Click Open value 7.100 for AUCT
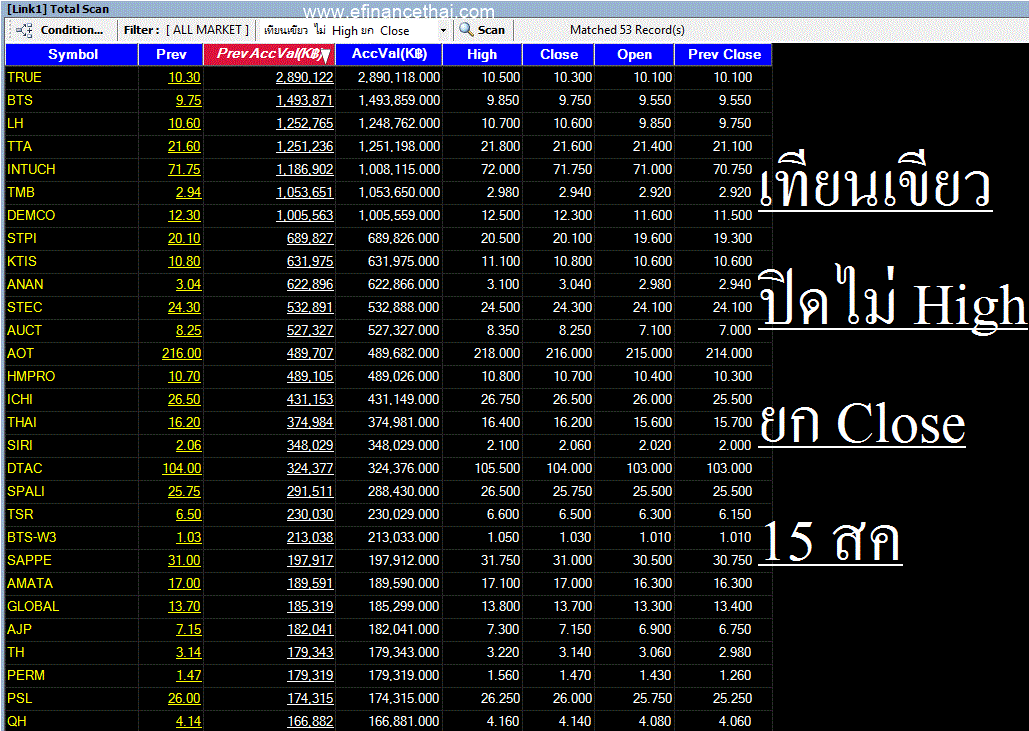Viewport: 1029px width, 731px height. click(655, 330)
